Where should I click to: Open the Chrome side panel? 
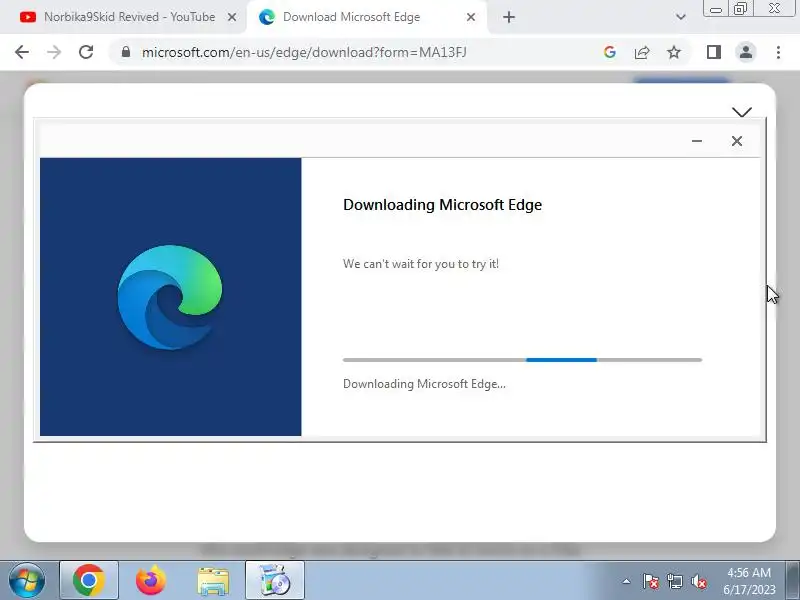click(714, 52)
